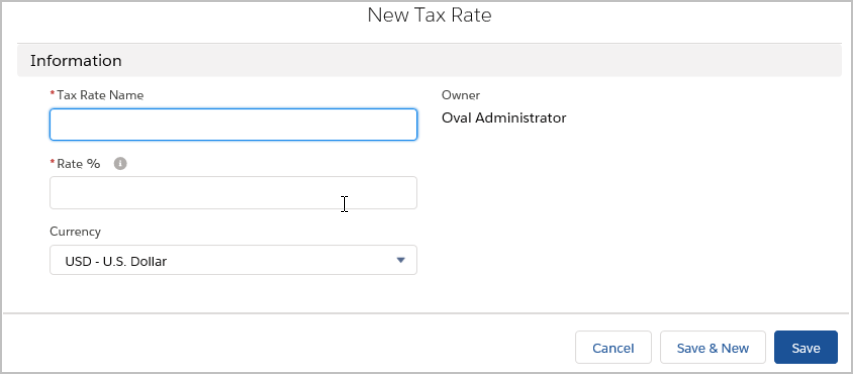Click the Currency dropdown arrow
Screen dimensions: 853x374
[x=401, y=260]
